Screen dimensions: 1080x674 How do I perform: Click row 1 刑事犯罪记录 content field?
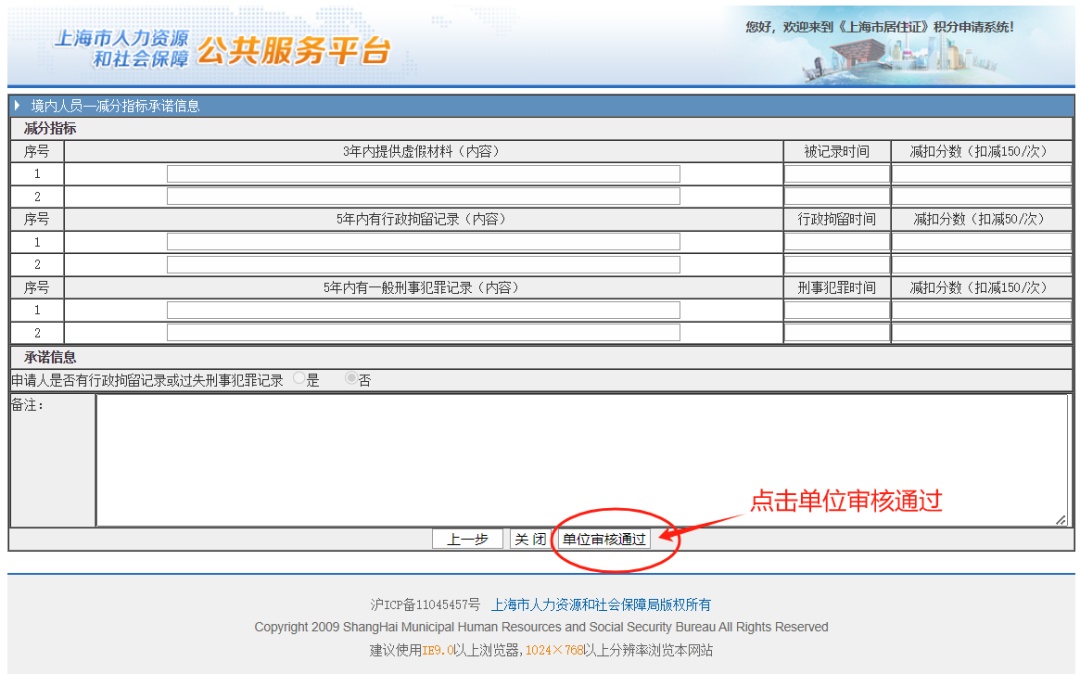point(423,310)
